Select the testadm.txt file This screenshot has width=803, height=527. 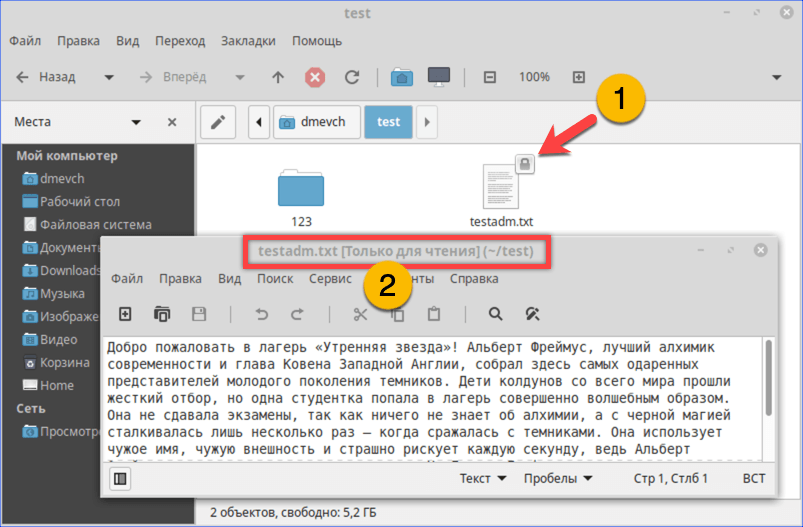click(502, 194)
